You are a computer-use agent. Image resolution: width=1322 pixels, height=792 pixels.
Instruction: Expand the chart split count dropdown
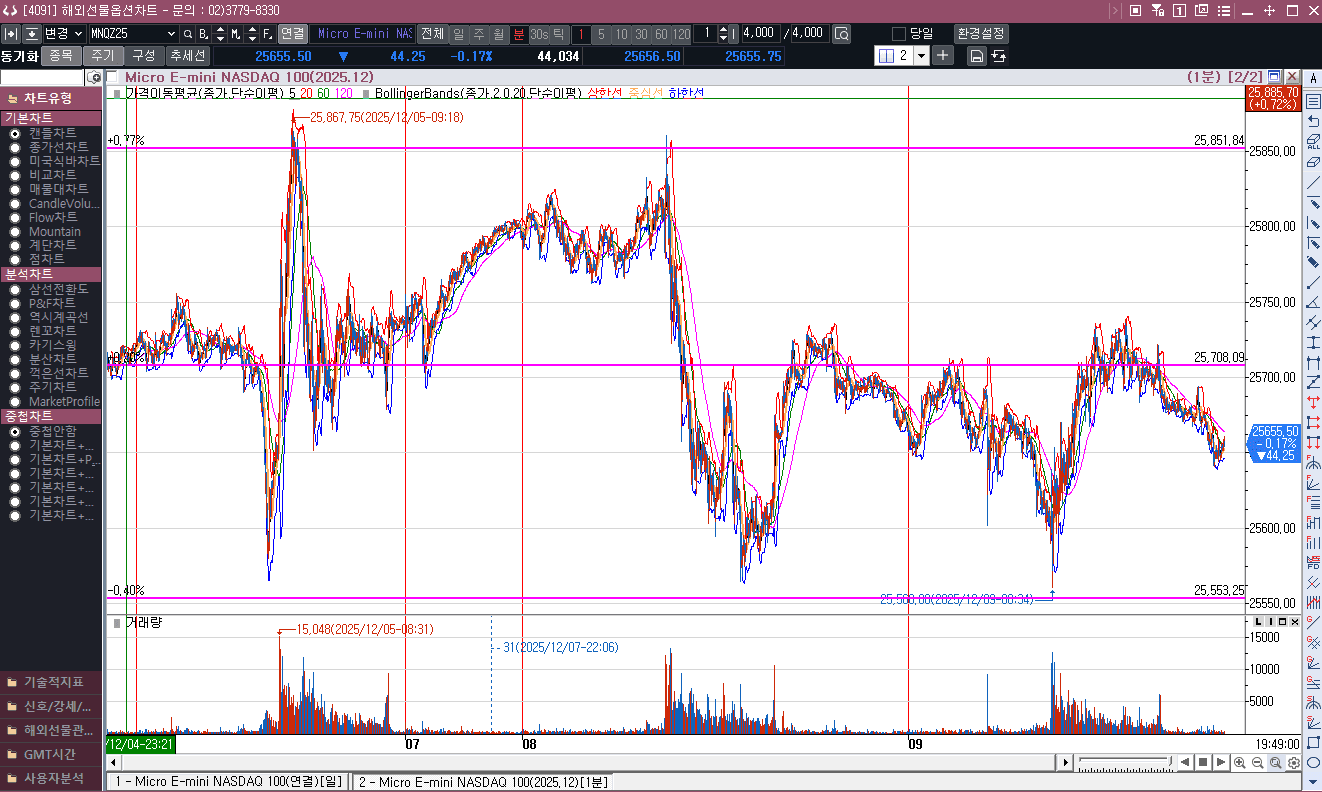(x=922, y=56)
